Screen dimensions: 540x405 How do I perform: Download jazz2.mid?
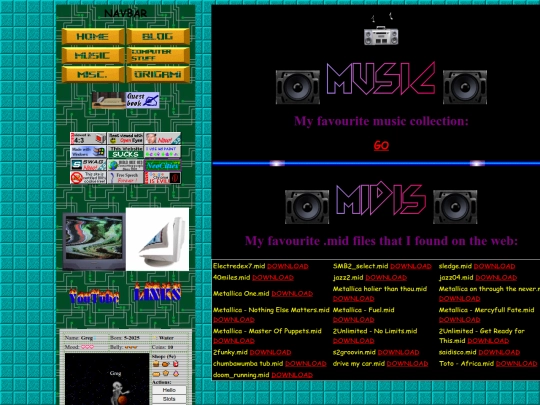[x=386, y=278]
